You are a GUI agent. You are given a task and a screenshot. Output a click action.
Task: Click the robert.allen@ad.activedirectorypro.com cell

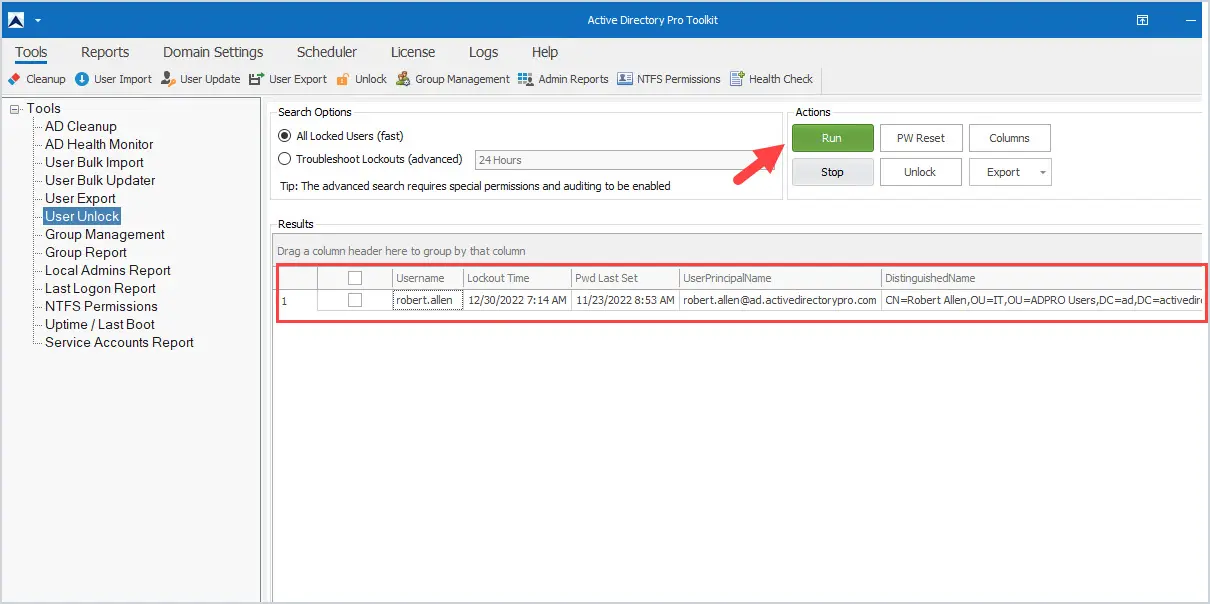(780, 300)
